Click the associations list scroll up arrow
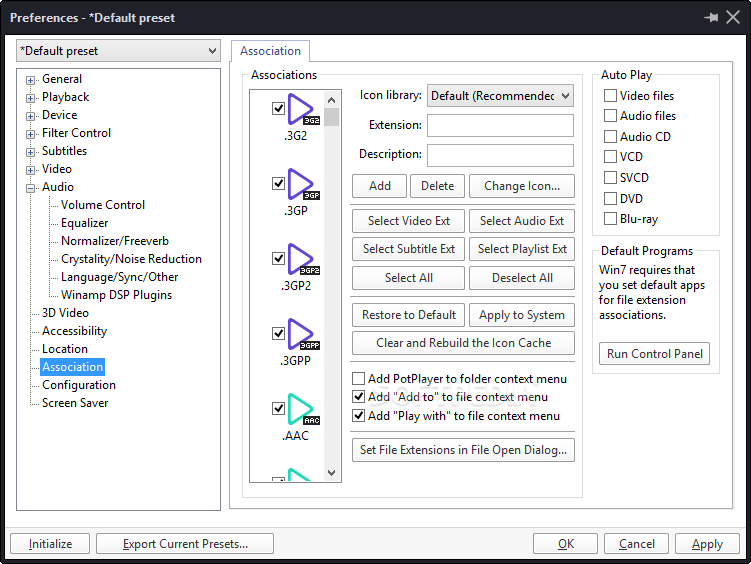The height and width of the screenshot is (564, 751). pyautogui.click(x=331, y=100)
